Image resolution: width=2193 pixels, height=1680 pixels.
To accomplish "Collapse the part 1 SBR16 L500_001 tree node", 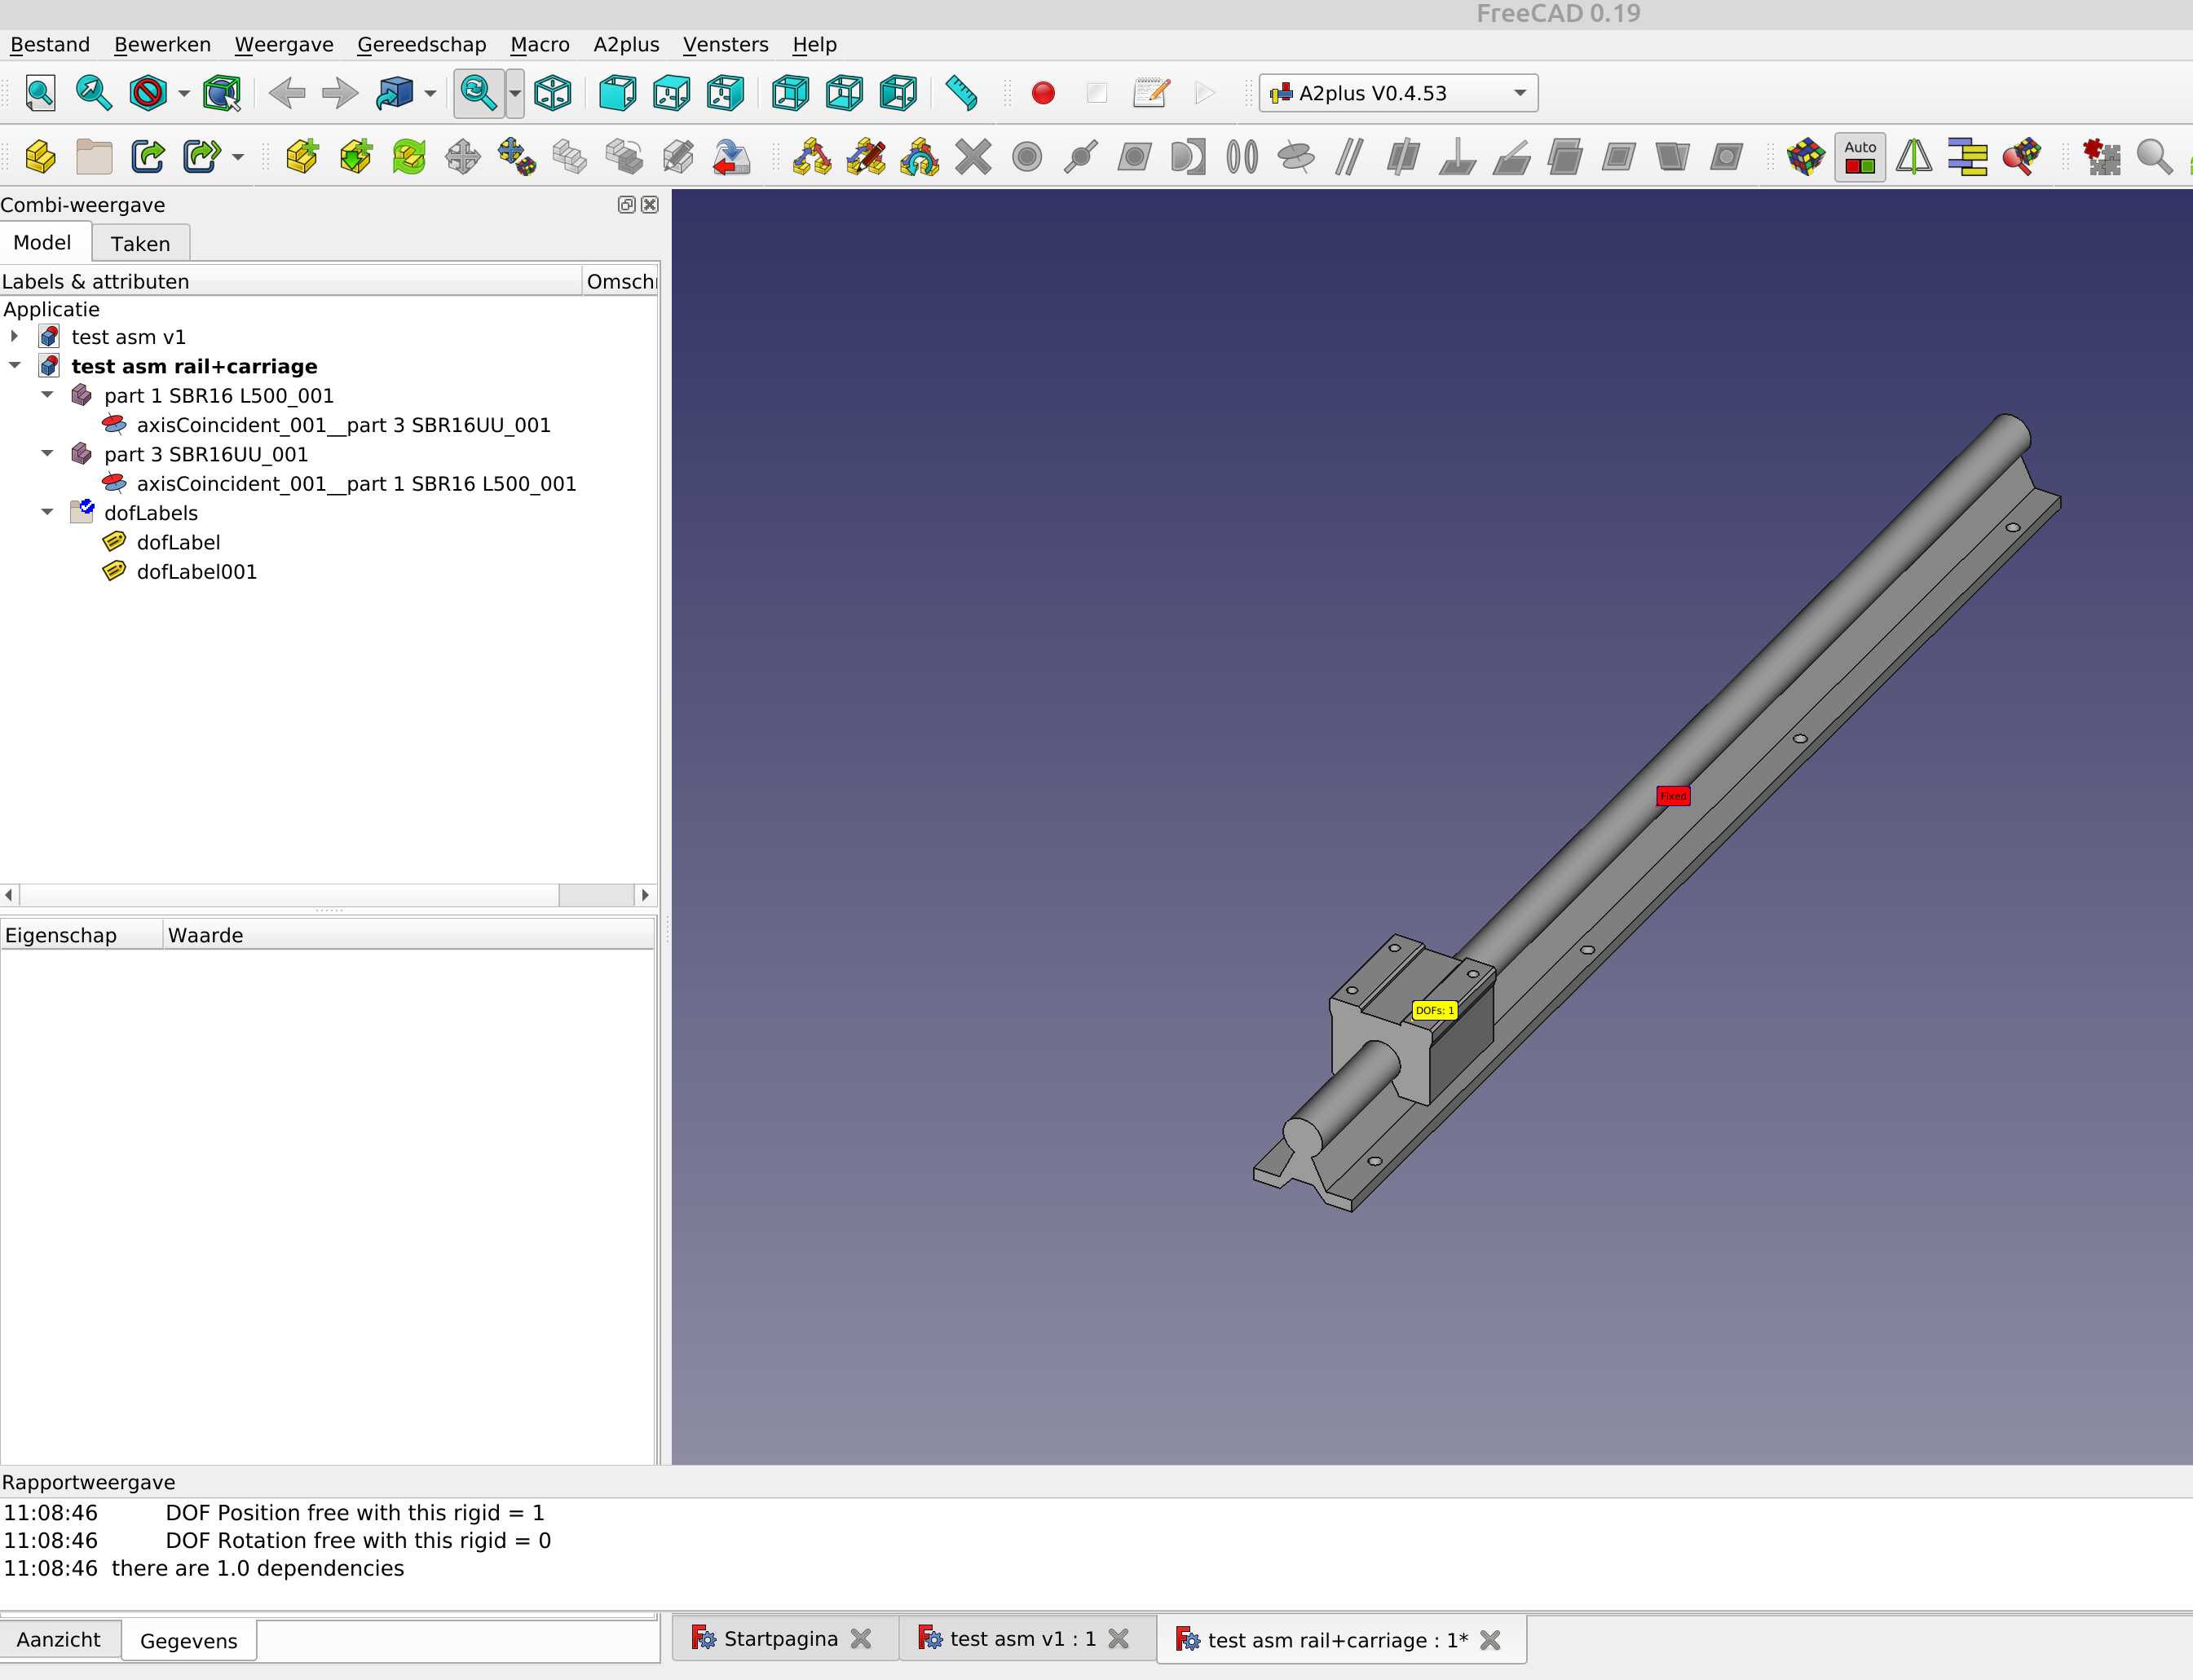I will 47,395.
